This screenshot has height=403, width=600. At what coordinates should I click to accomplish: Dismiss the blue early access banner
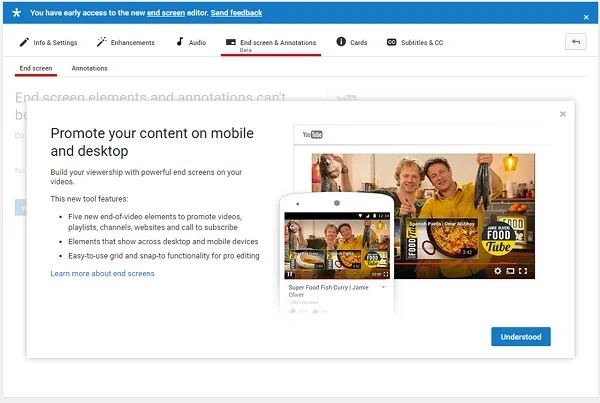click(x=586, y=16)
